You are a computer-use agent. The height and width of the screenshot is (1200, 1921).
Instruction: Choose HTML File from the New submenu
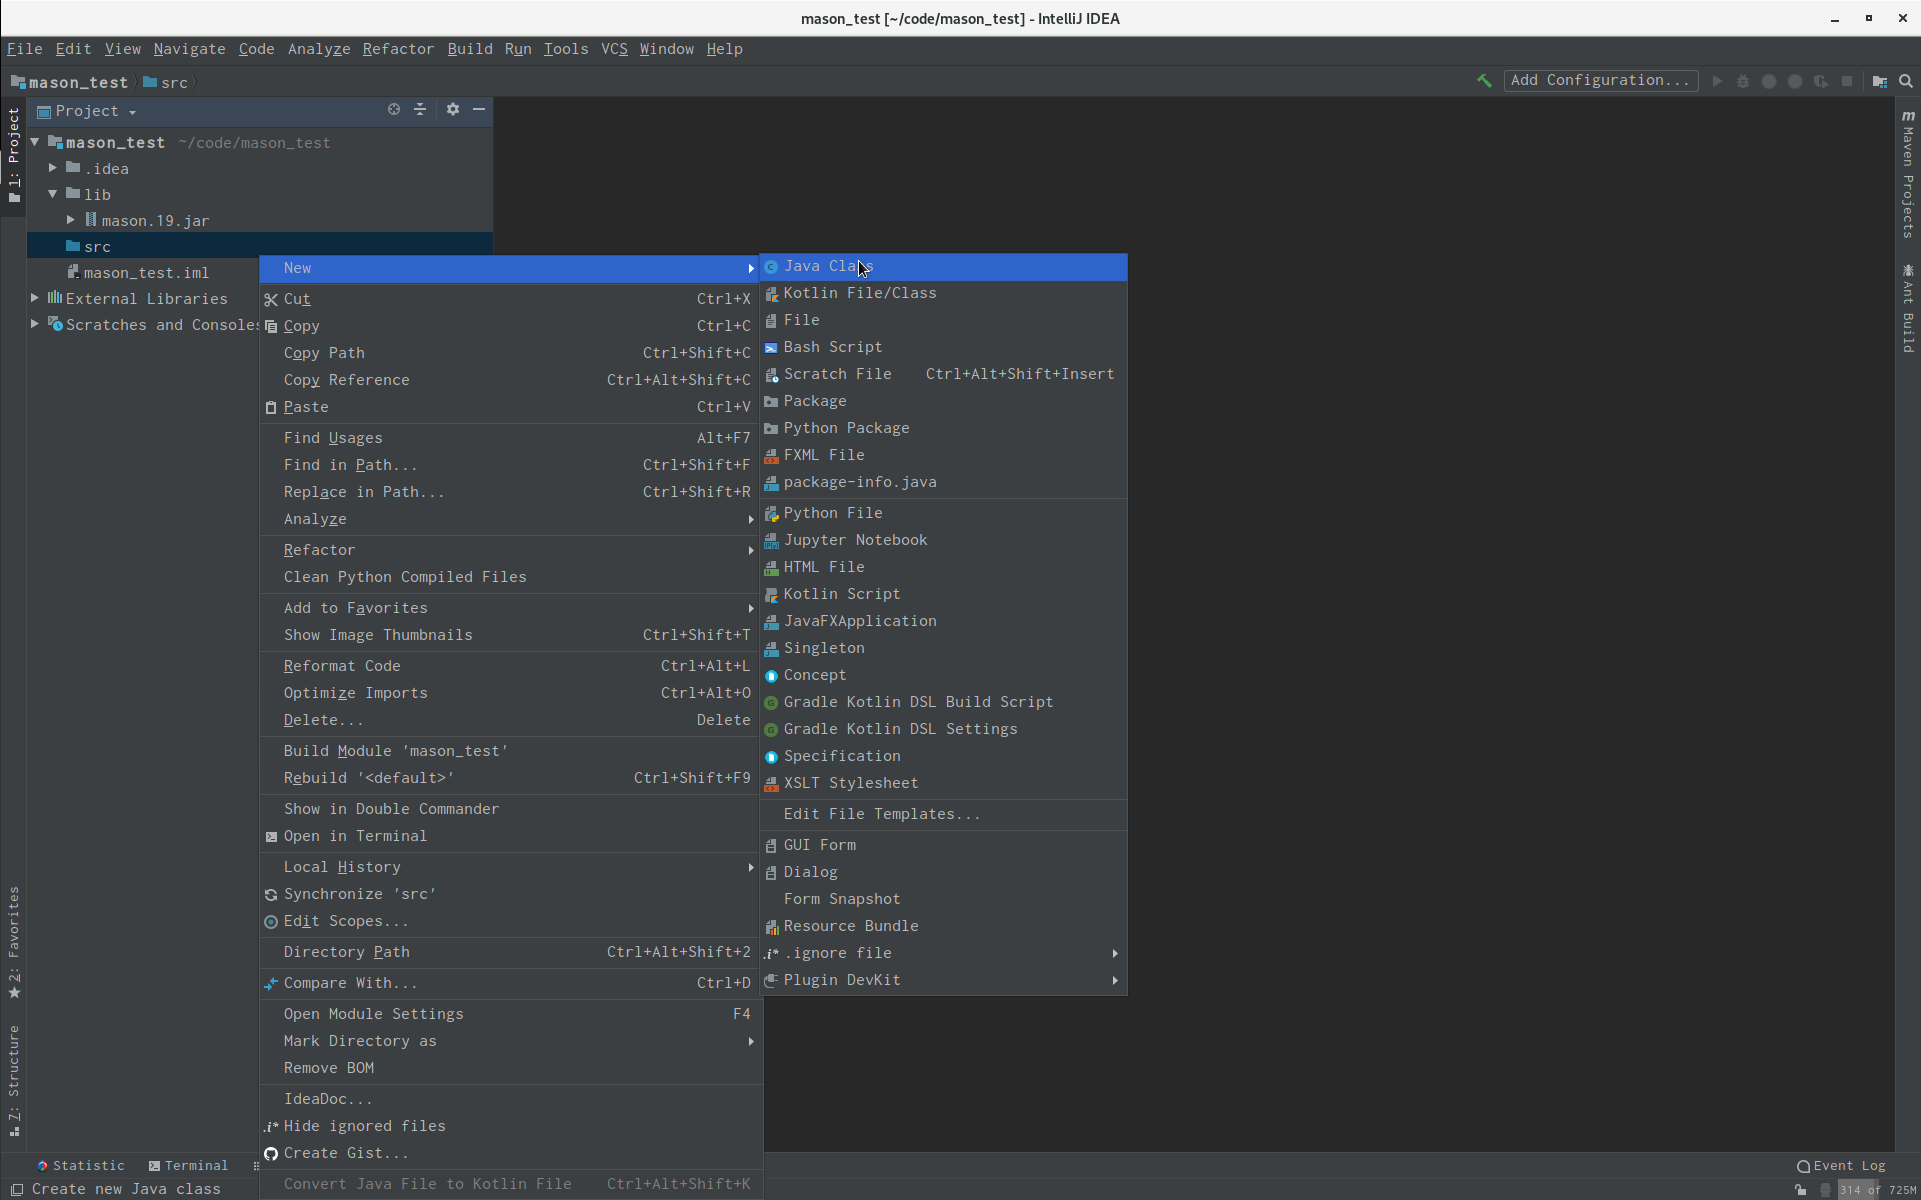click(943, 567)
